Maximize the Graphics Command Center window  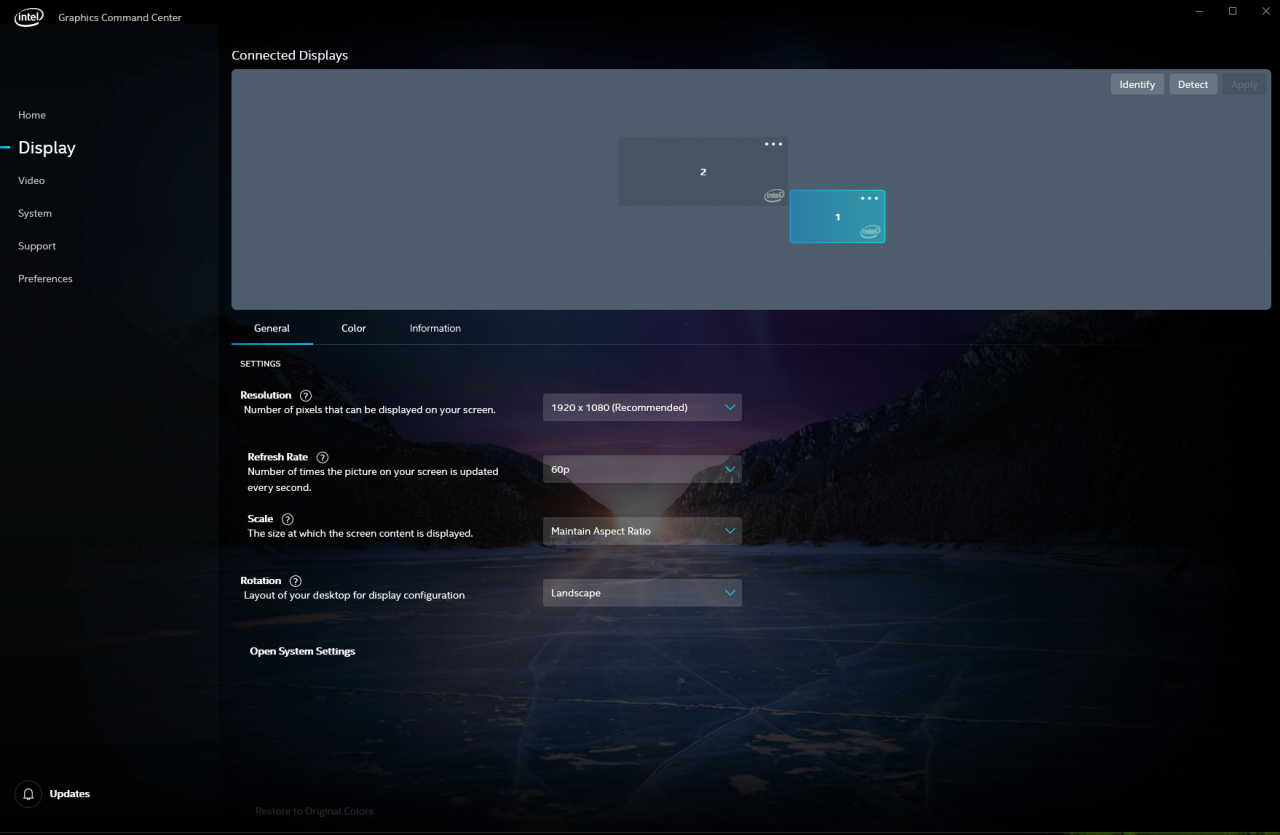click(x=1232, y=11)
